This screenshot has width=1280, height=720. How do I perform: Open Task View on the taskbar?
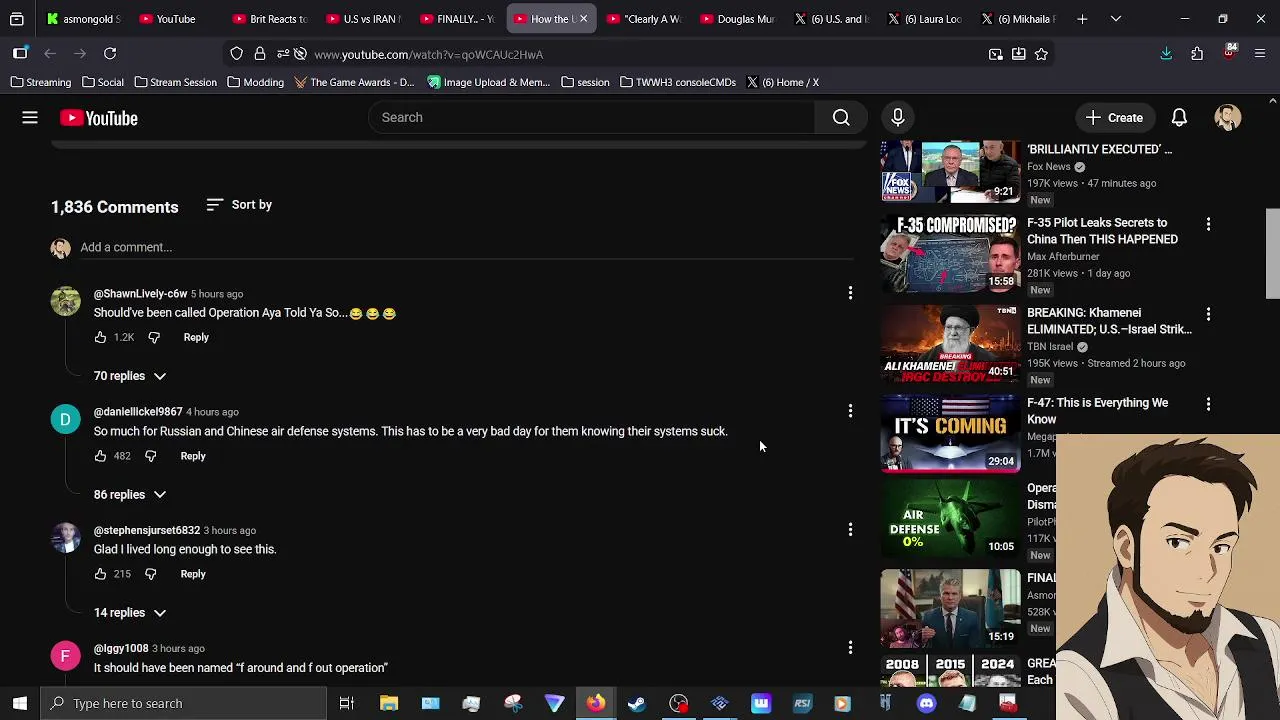[347, 703]
